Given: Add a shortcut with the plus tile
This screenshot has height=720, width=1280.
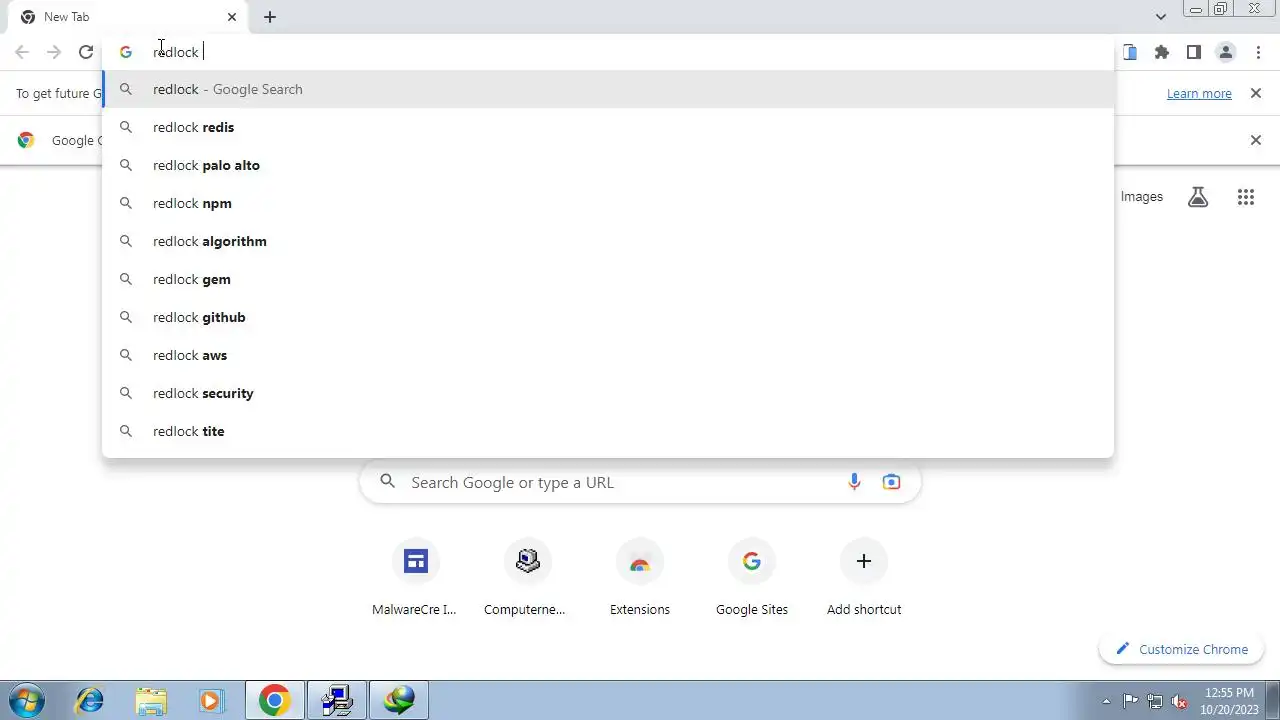Looking at the screenshot, I should pyautogui.click(x=864, y=579).
